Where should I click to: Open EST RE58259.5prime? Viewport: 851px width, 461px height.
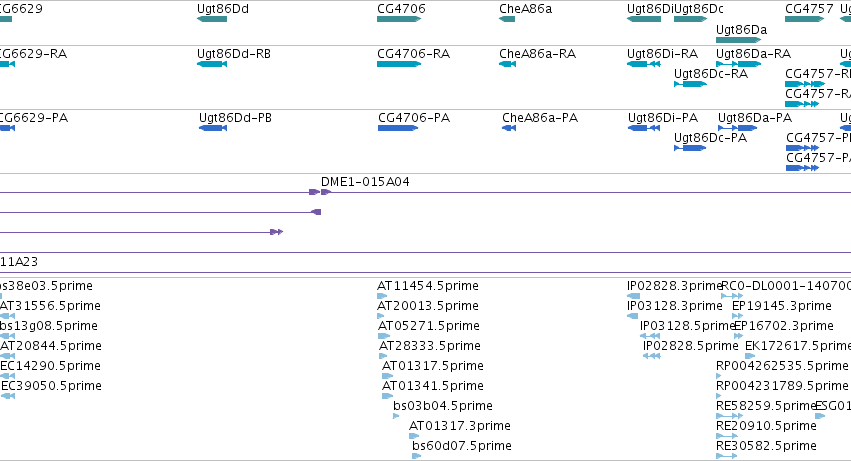(766, 406)
